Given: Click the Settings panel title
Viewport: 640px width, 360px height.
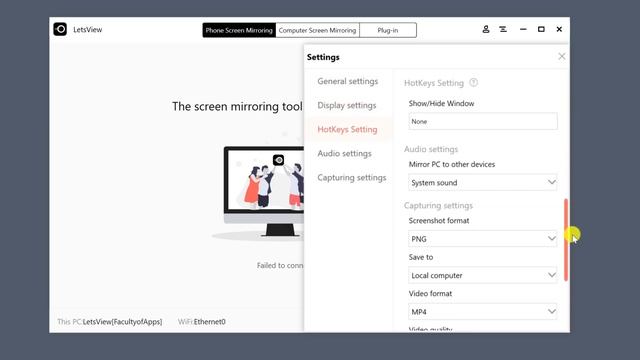Looking at the screenshot, I should pyautogui.click(x=323, y=57).
